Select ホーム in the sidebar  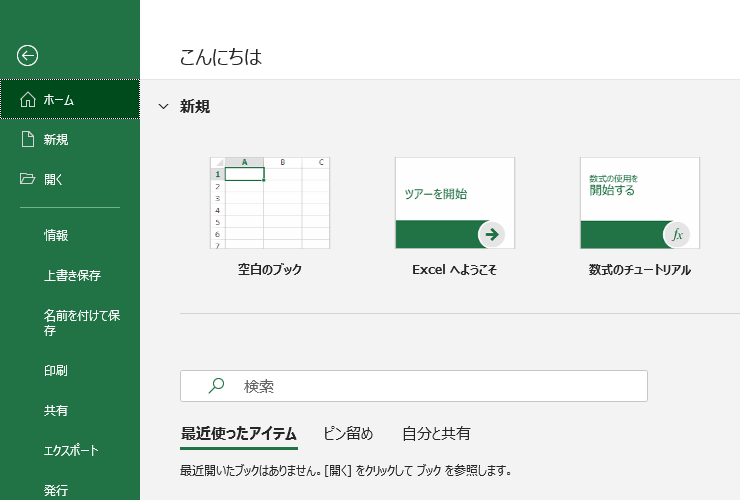[70, 99]
